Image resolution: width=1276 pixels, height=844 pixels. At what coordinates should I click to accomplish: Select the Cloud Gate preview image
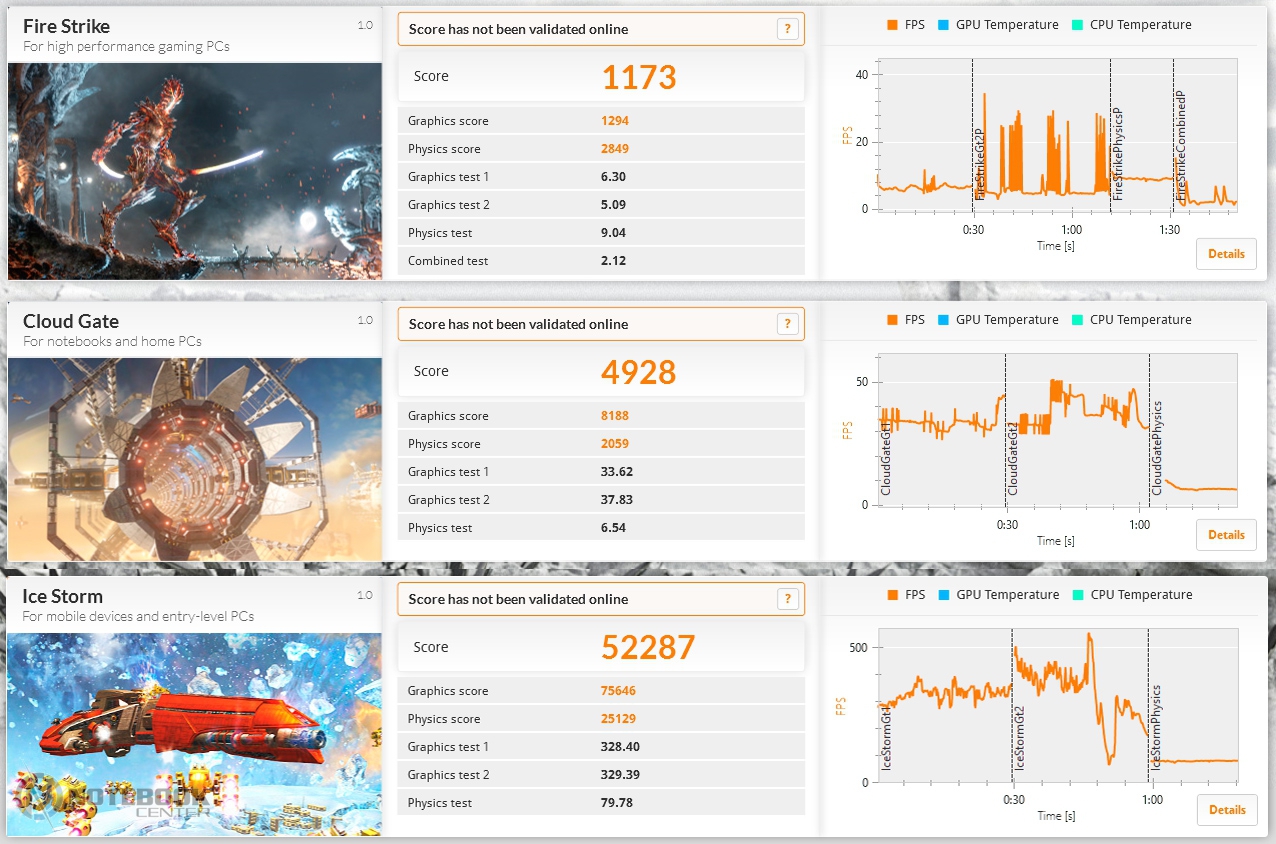pyautogui.click(x=195, y=459)
